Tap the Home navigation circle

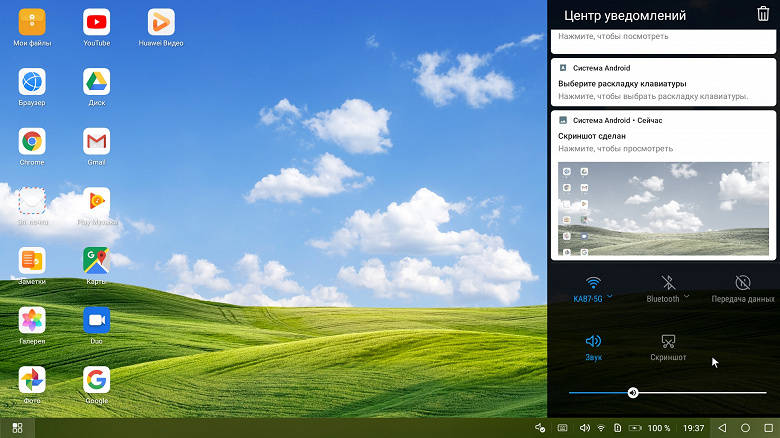click(x=745, y=428)
